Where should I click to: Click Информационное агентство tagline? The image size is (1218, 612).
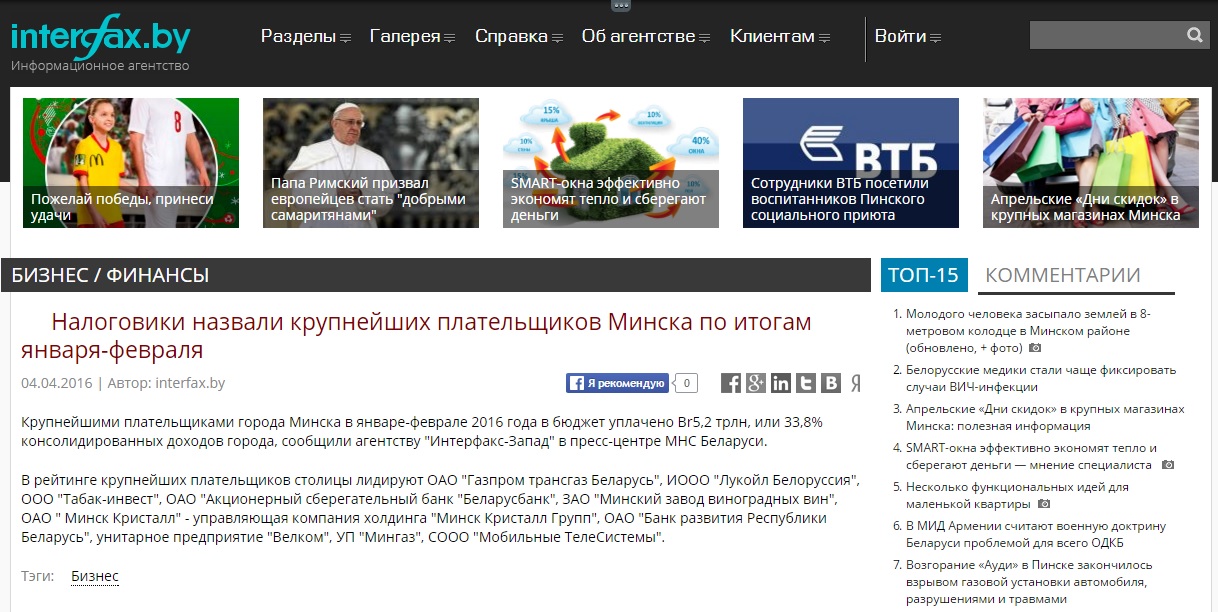coord(100,66)
